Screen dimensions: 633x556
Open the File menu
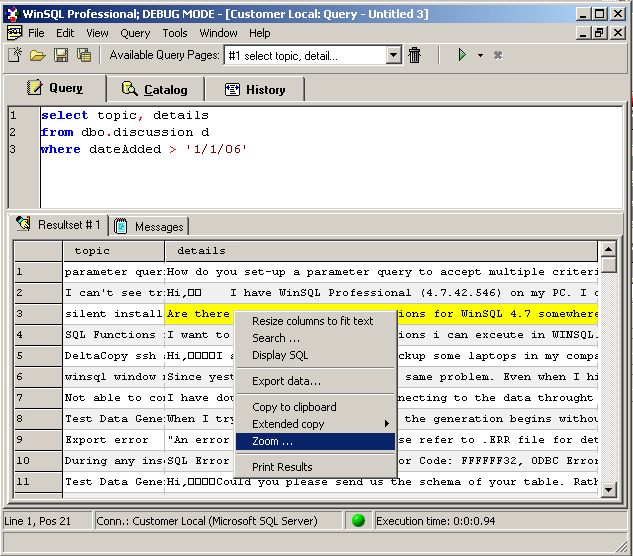pos(36,33)
